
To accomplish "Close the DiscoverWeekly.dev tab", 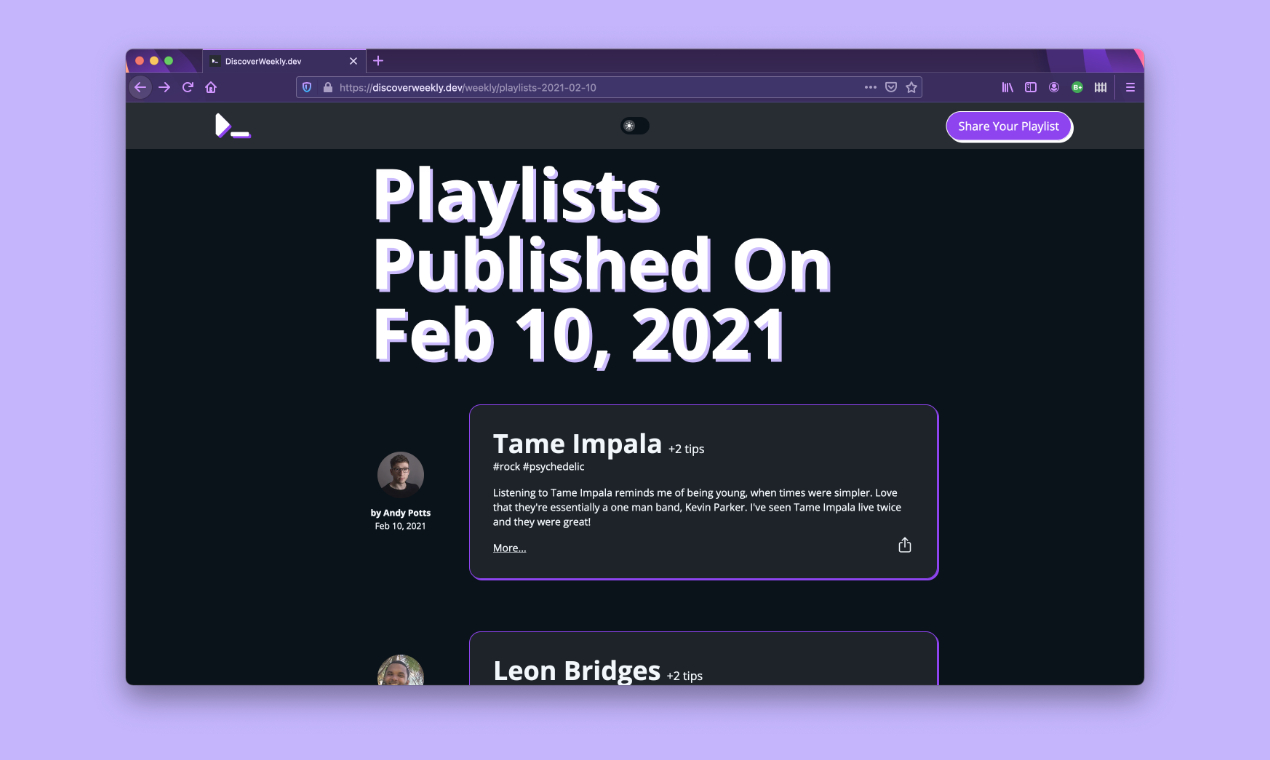I will click(x=353, y=61).
